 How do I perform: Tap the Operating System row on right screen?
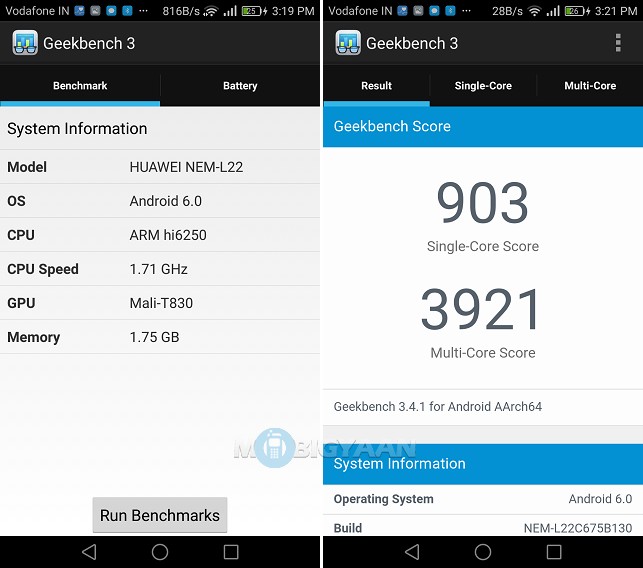point(483,499)
